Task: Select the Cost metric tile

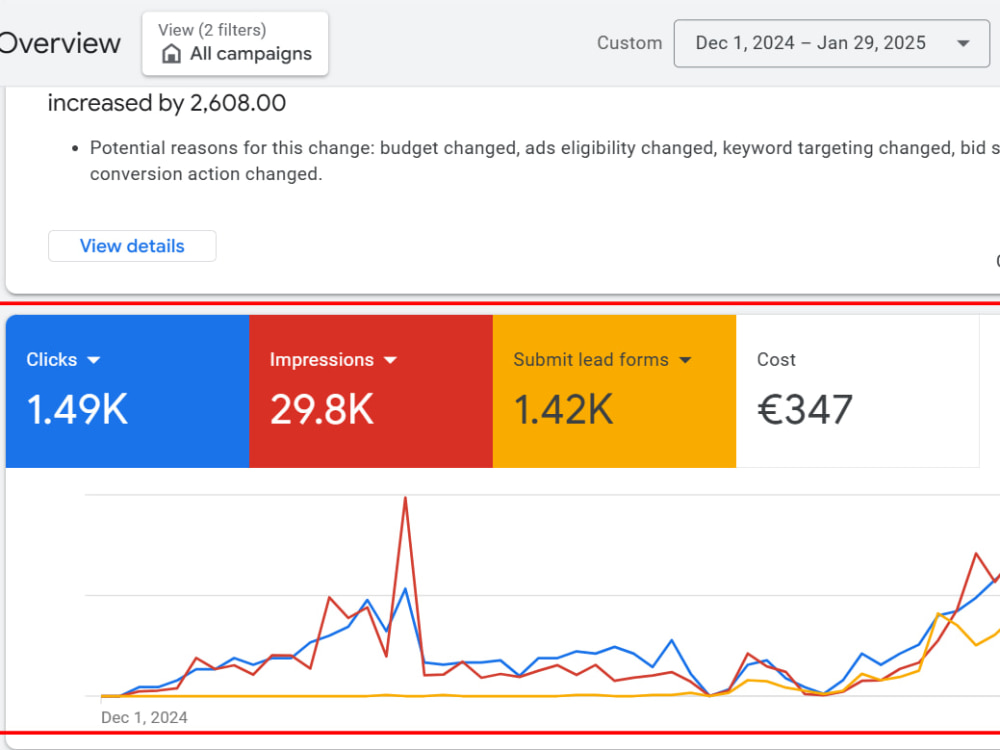Action: [858, 391]
